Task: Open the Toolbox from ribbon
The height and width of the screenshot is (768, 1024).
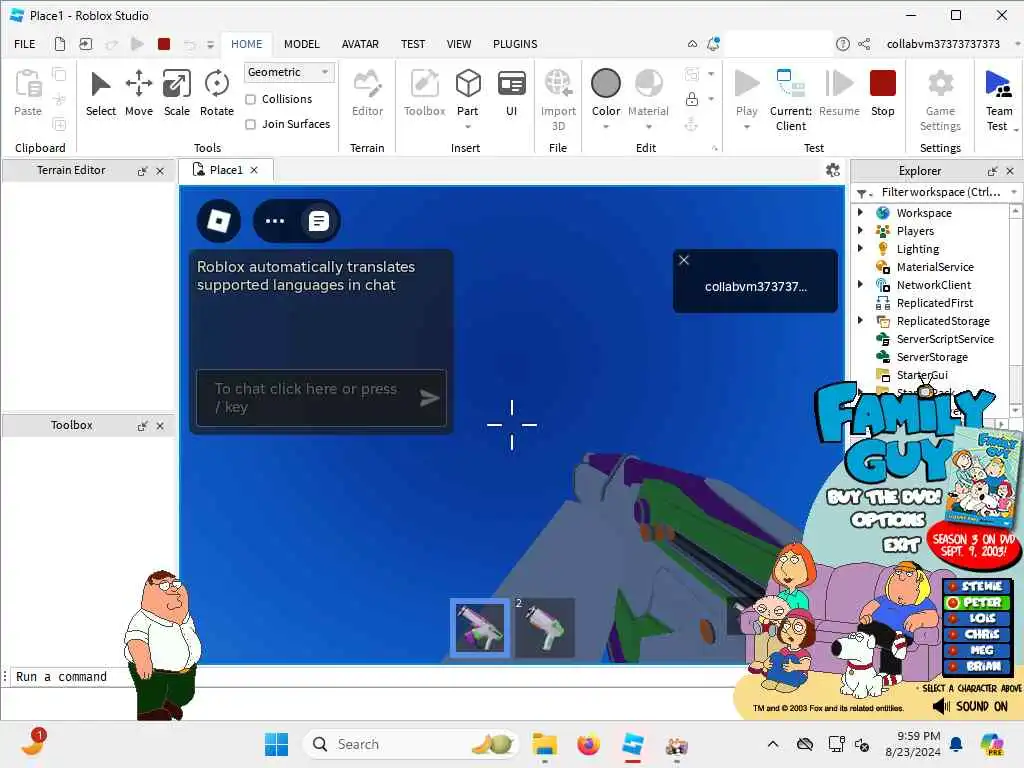Action: (424, 93)
